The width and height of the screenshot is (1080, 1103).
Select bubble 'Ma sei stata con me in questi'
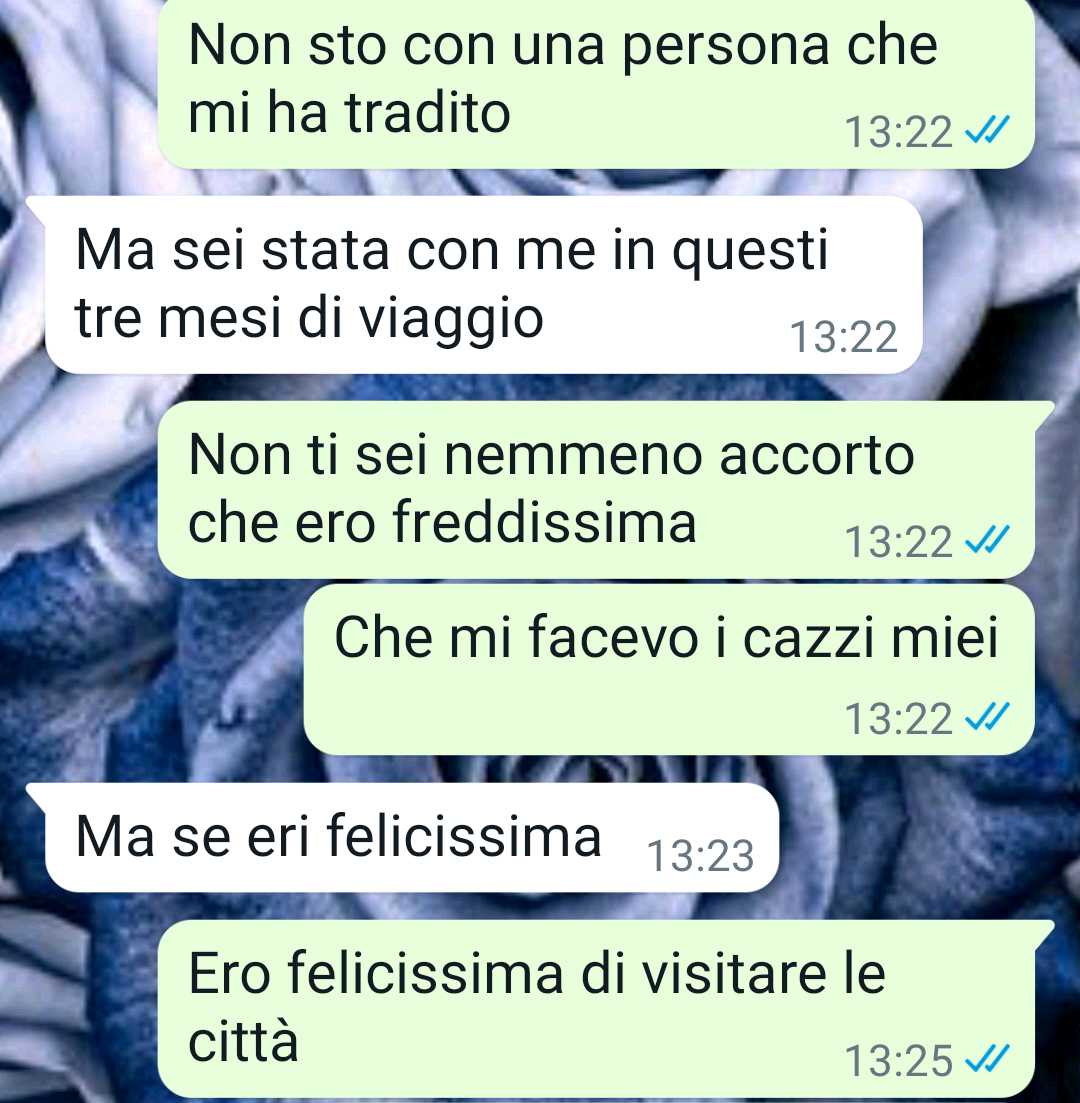(483, 285)
